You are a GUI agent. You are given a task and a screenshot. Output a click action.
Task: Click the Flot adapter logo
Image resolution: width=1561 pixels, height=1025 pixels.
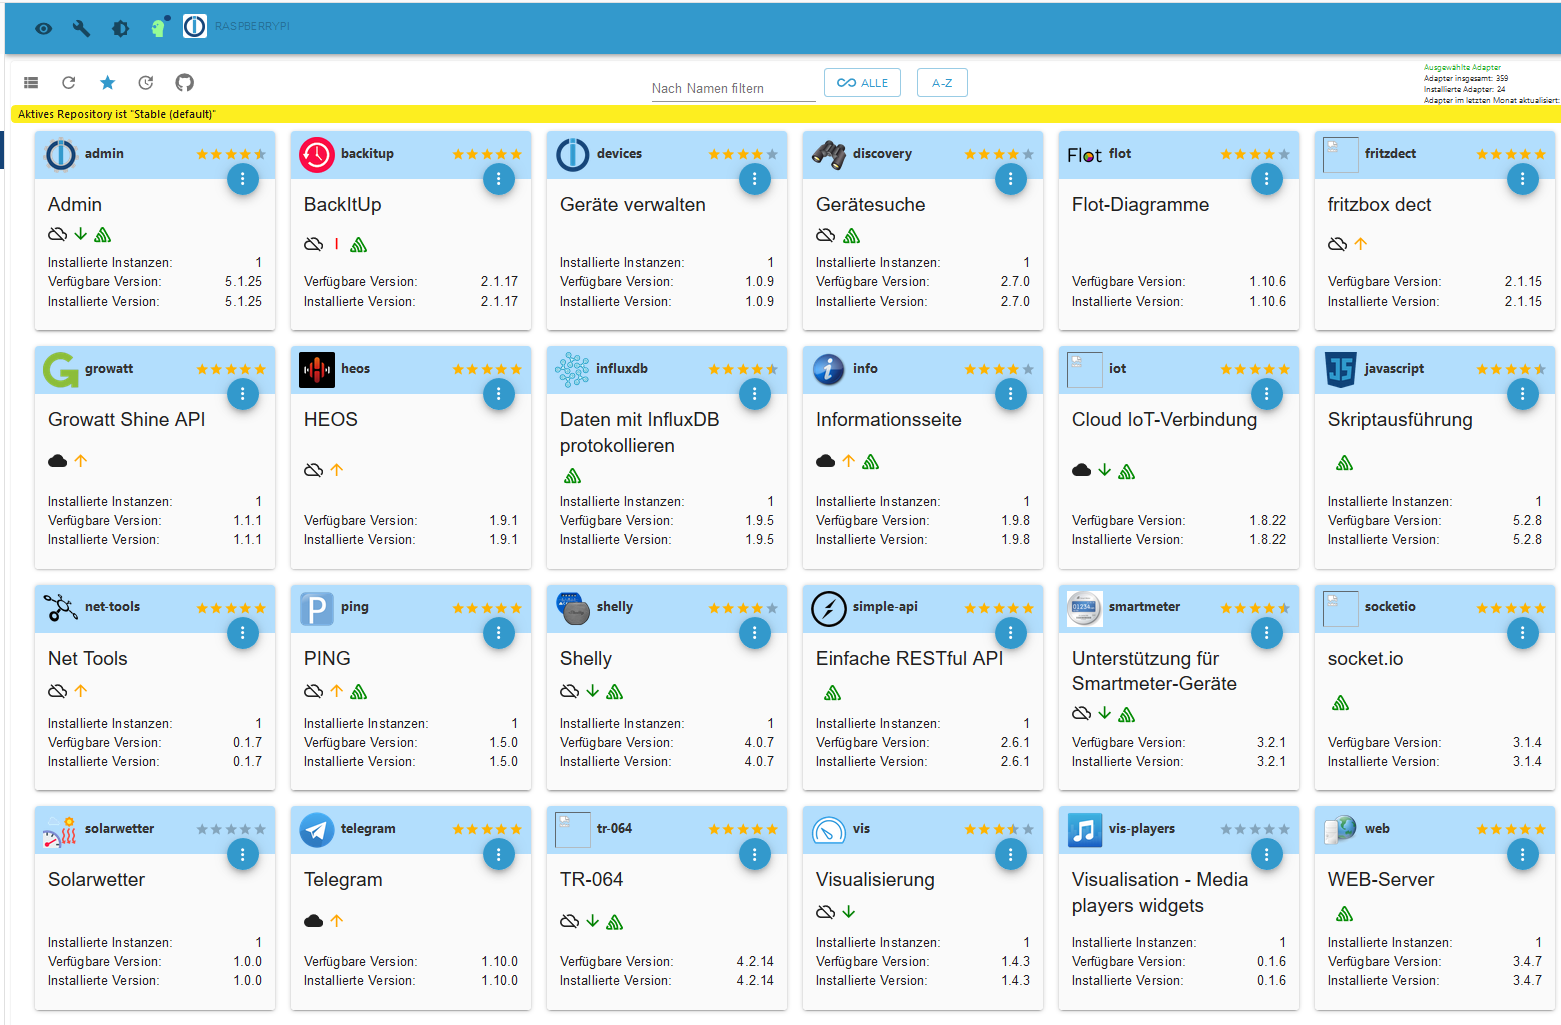(1085, 155)
